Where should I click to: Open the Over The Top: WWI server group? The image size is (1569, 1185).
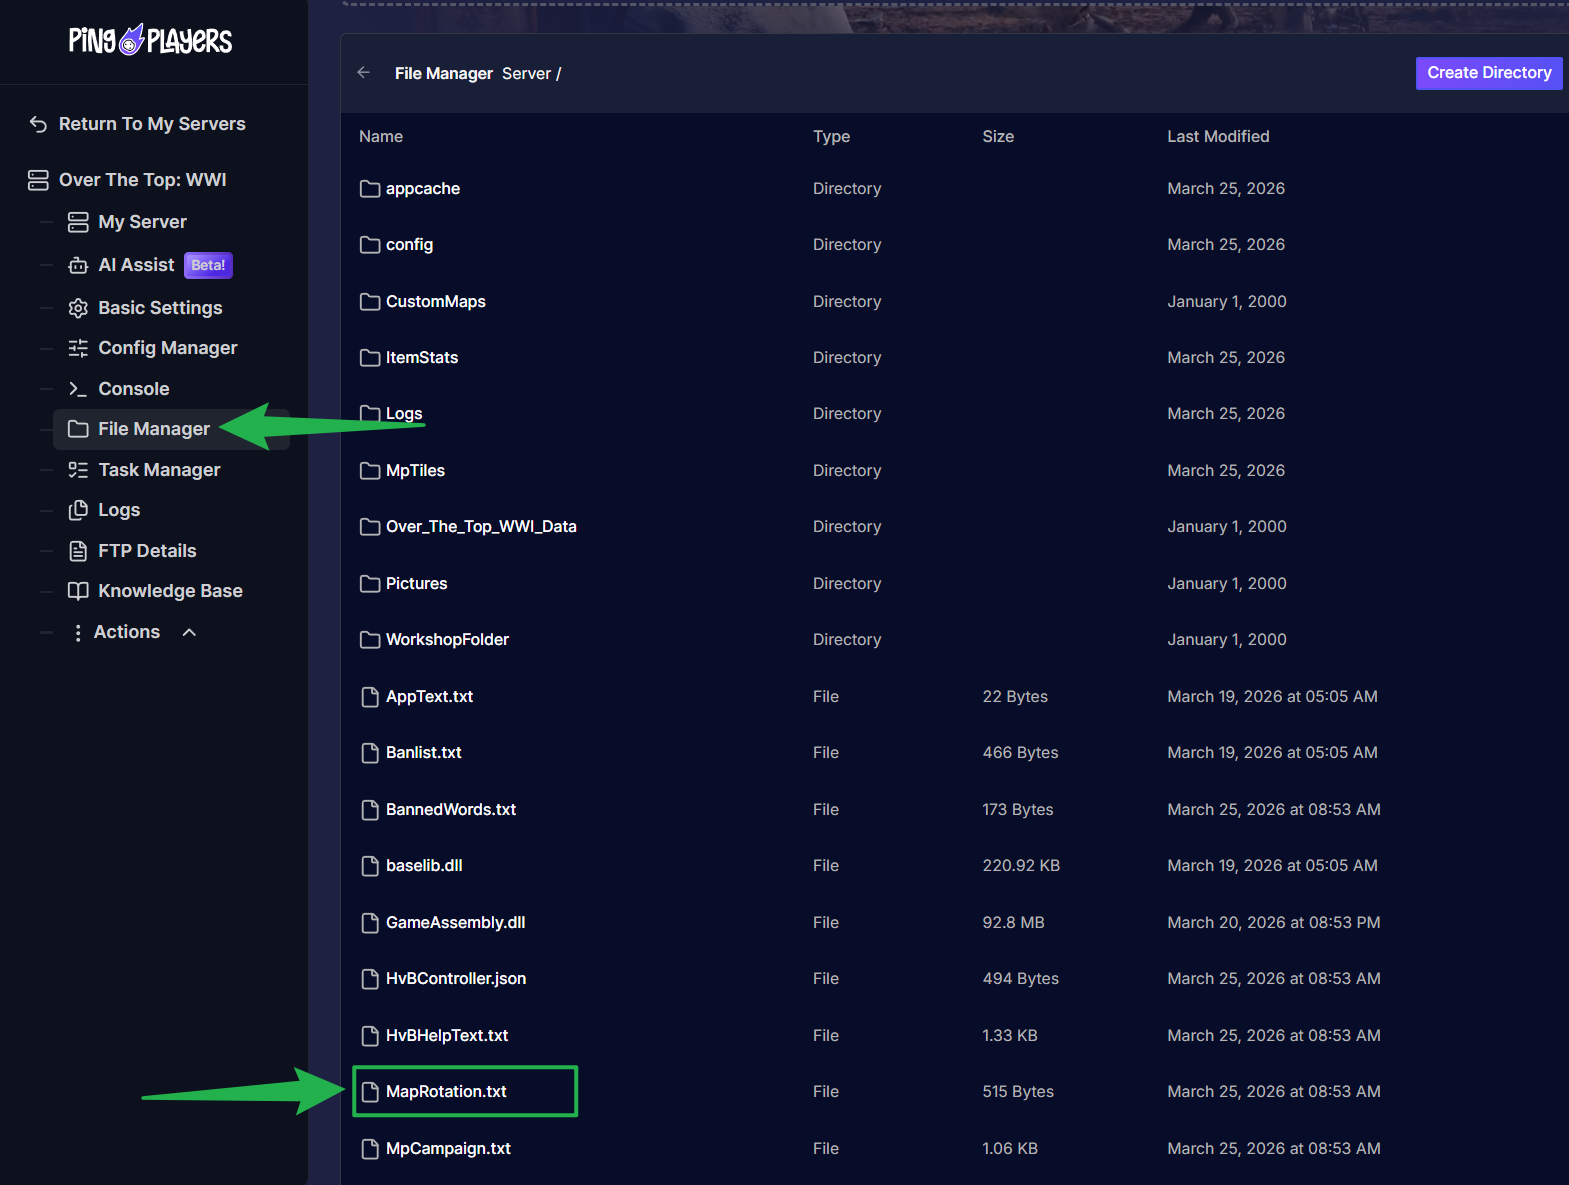[142, 180]
